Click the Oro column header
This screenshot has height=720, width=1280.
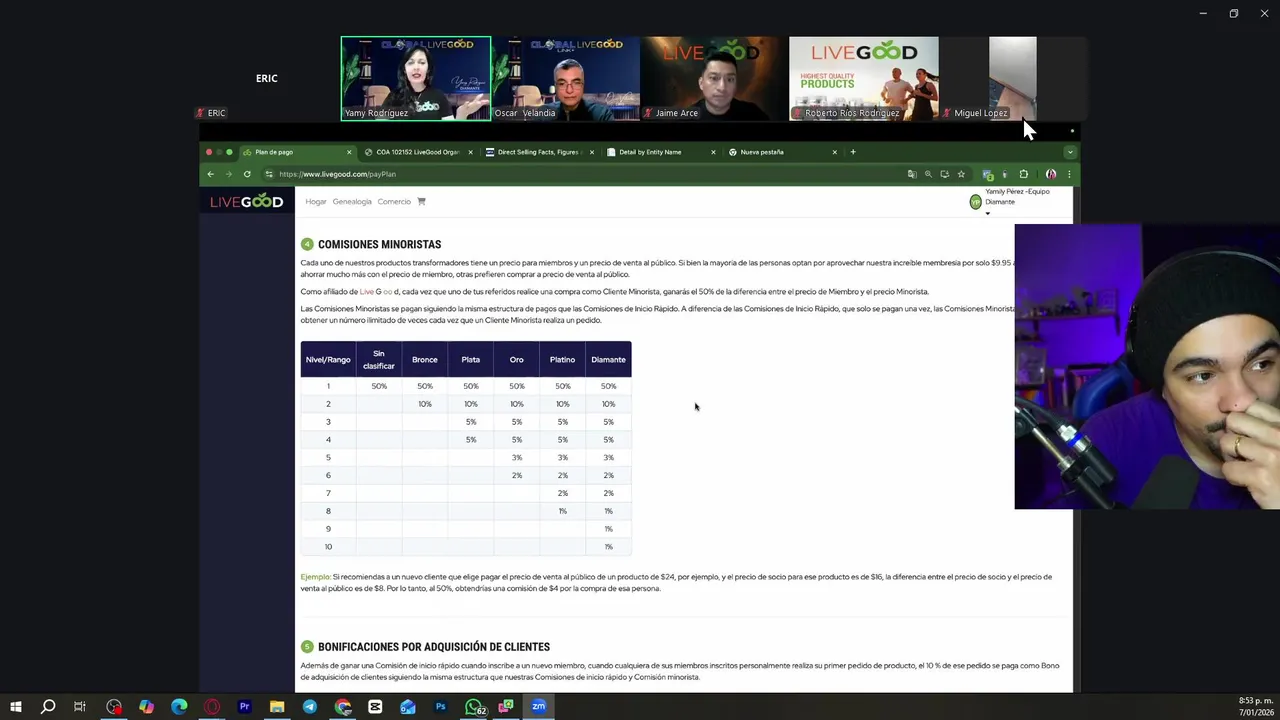[x=516, y=360]
